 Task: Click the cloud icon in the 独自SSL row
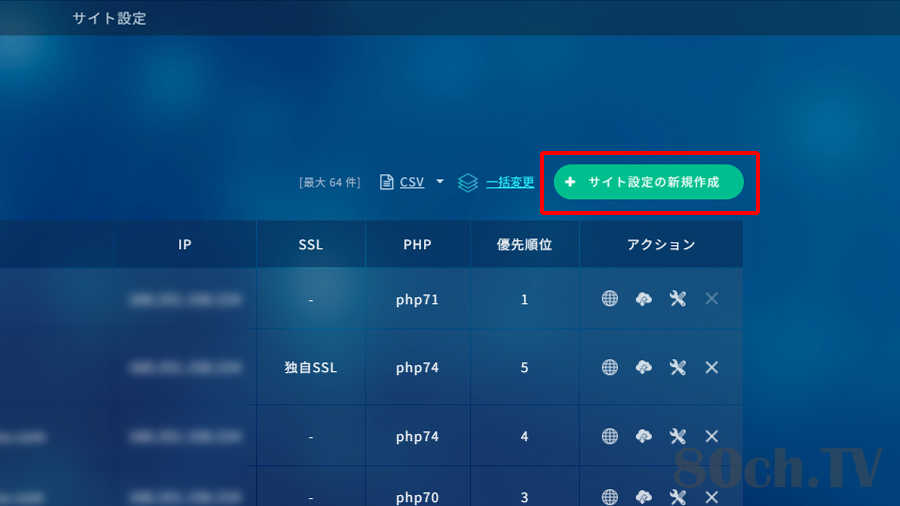643,368
